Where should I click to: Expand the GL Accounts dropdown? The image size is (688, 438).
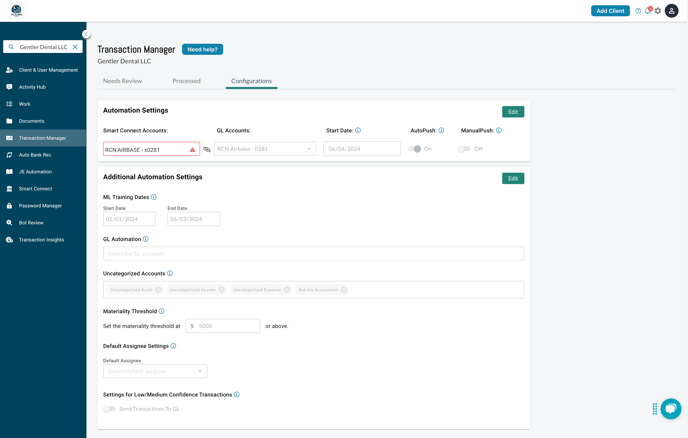coord(265,149)
